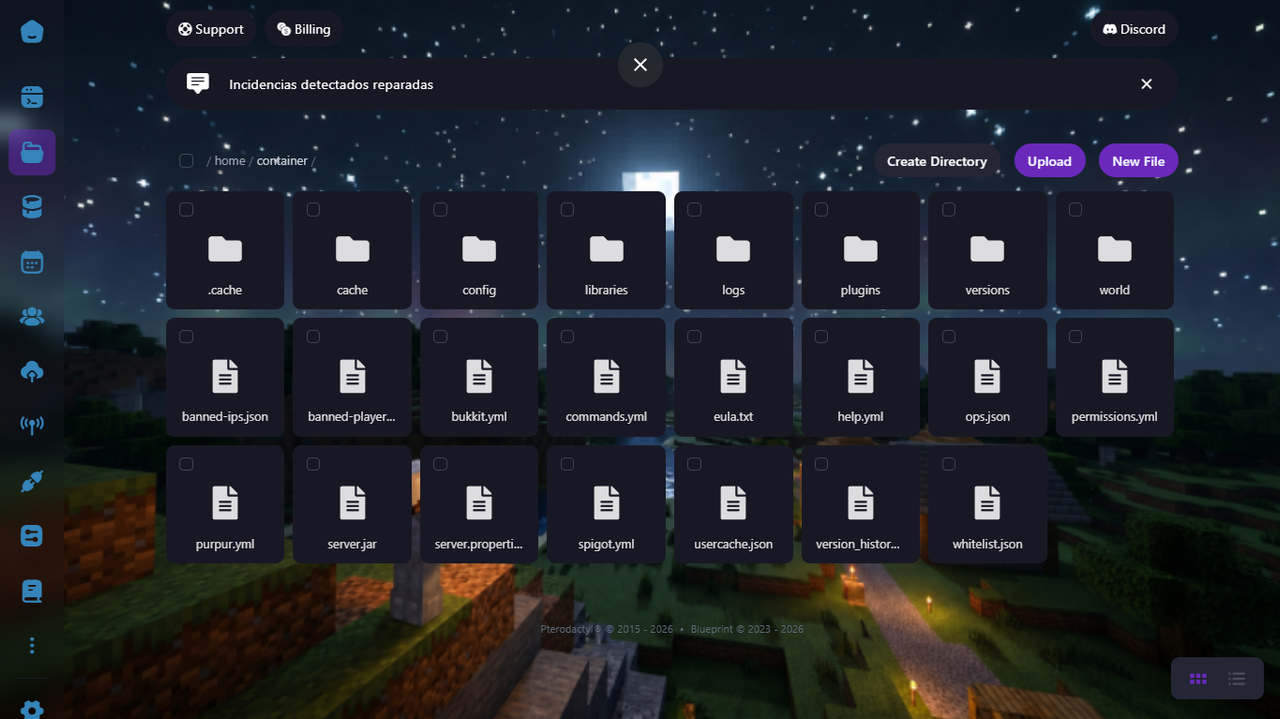This screenshot has width=1280, height=719.
Task: Open the schedules calendar sidebar icon
Action: 32,262
